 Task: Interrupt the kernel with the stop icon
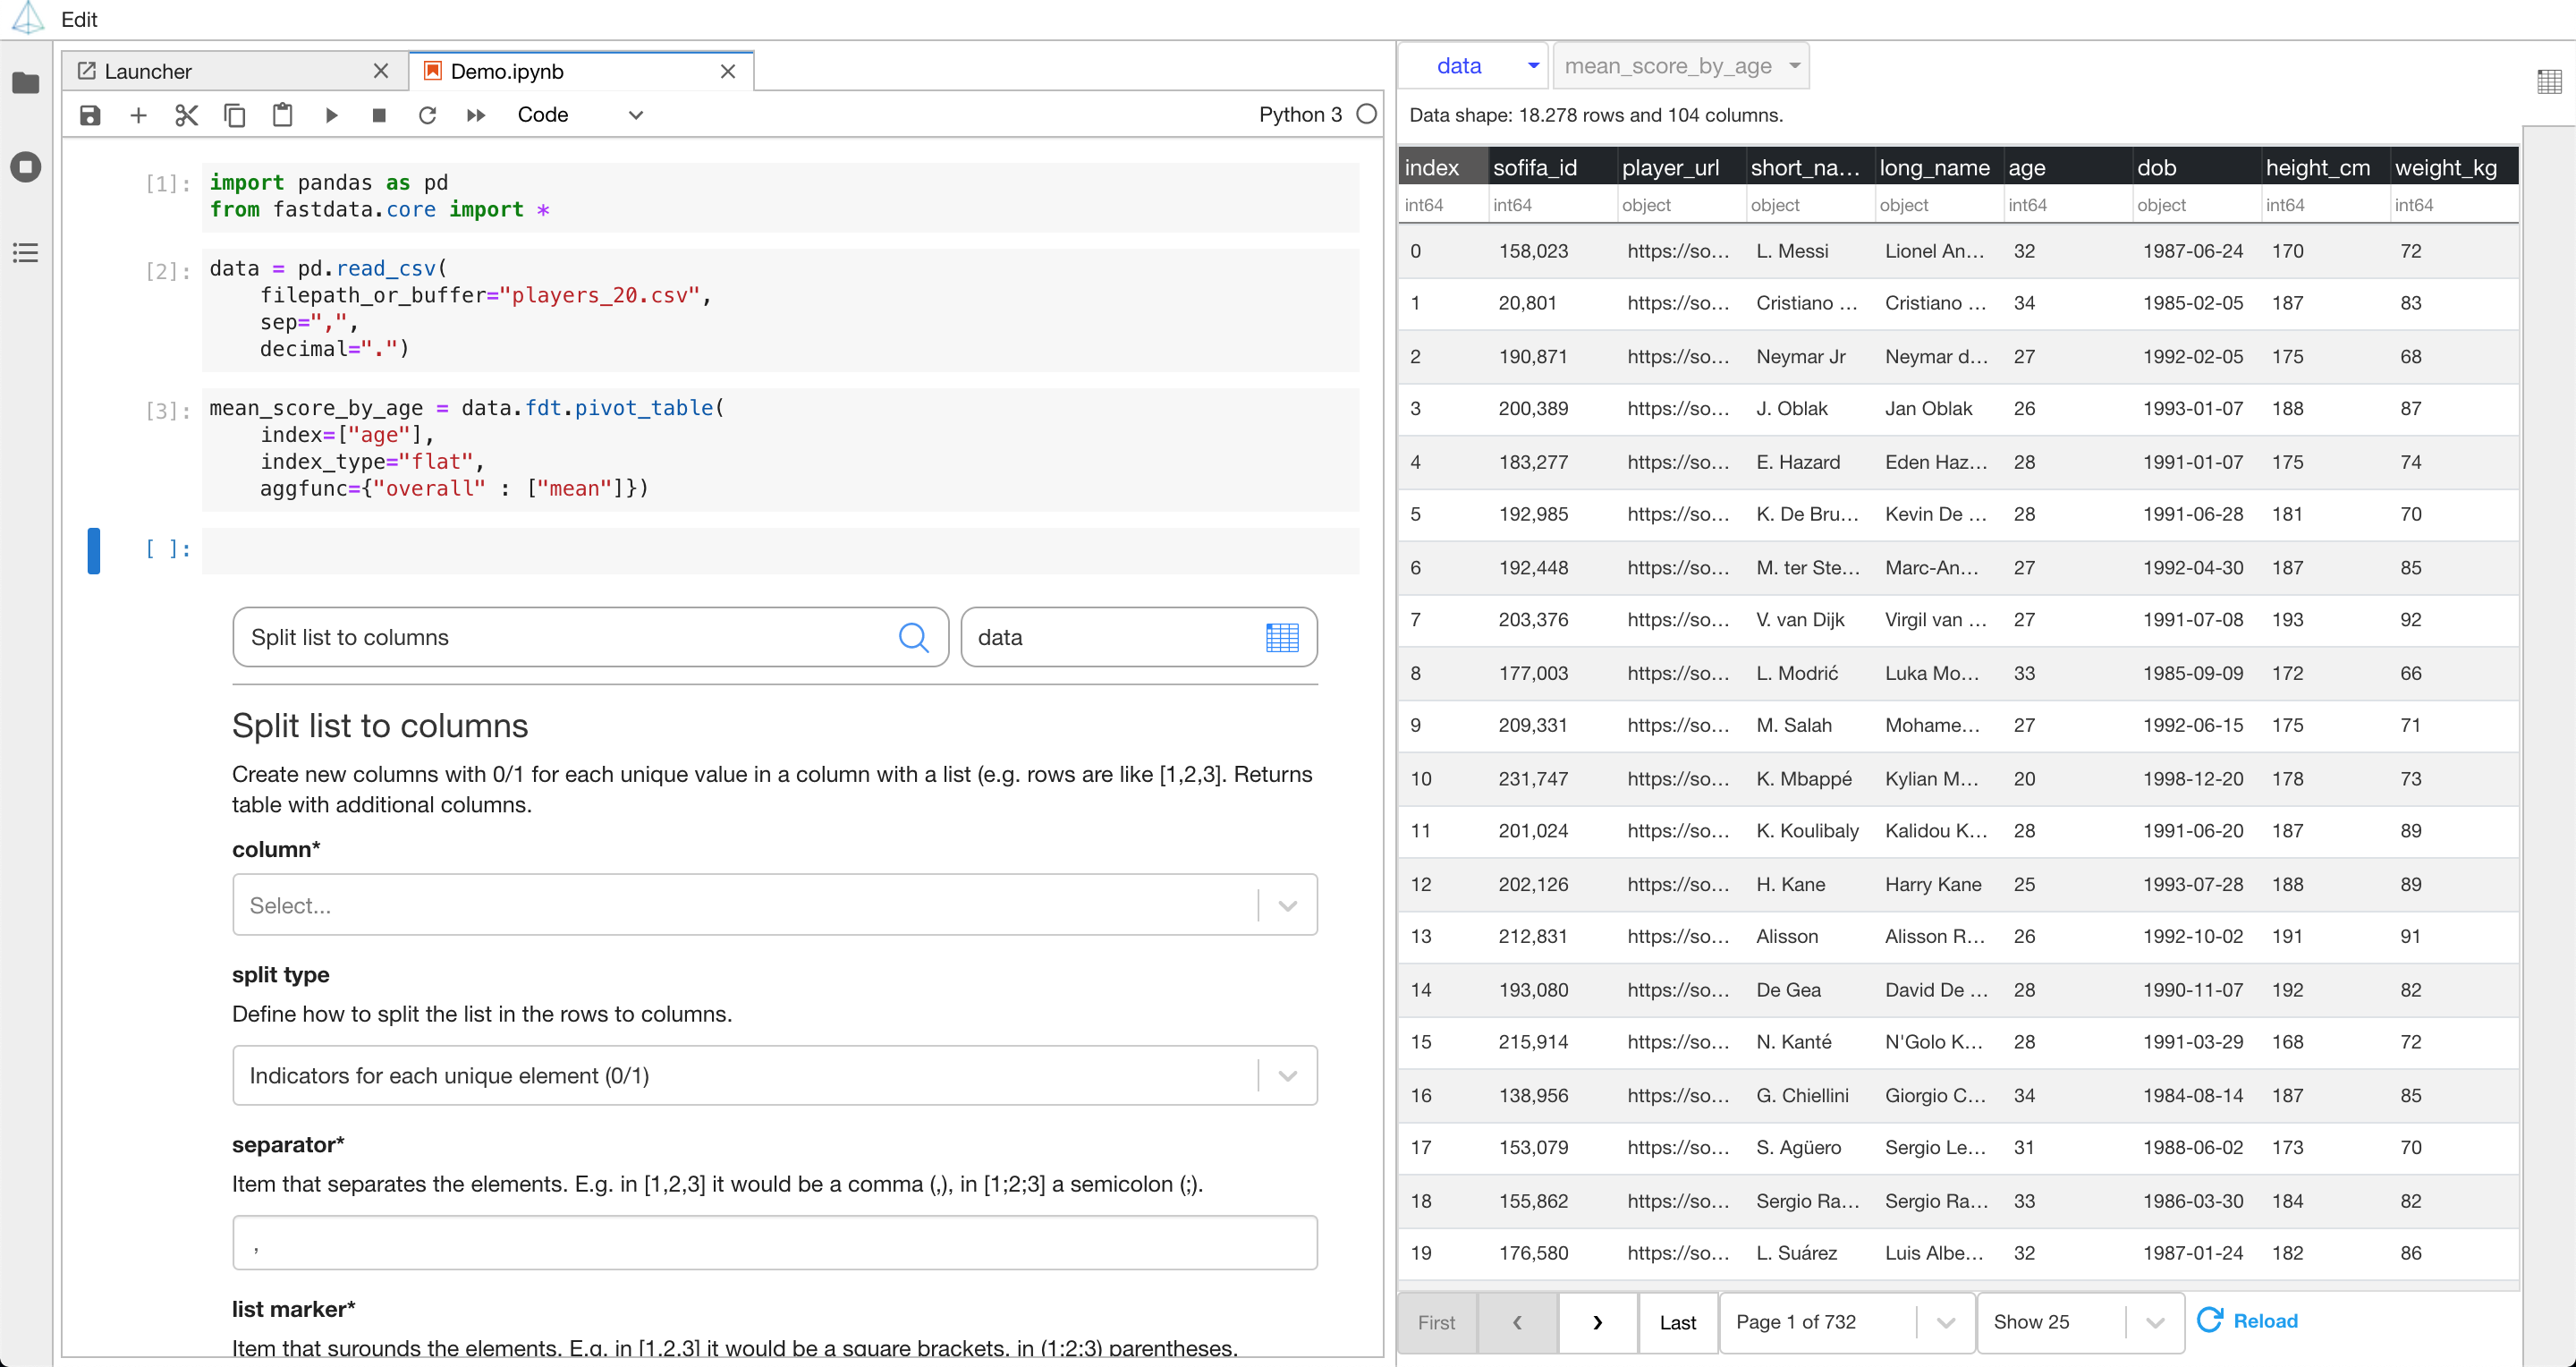tap(379, 115)
